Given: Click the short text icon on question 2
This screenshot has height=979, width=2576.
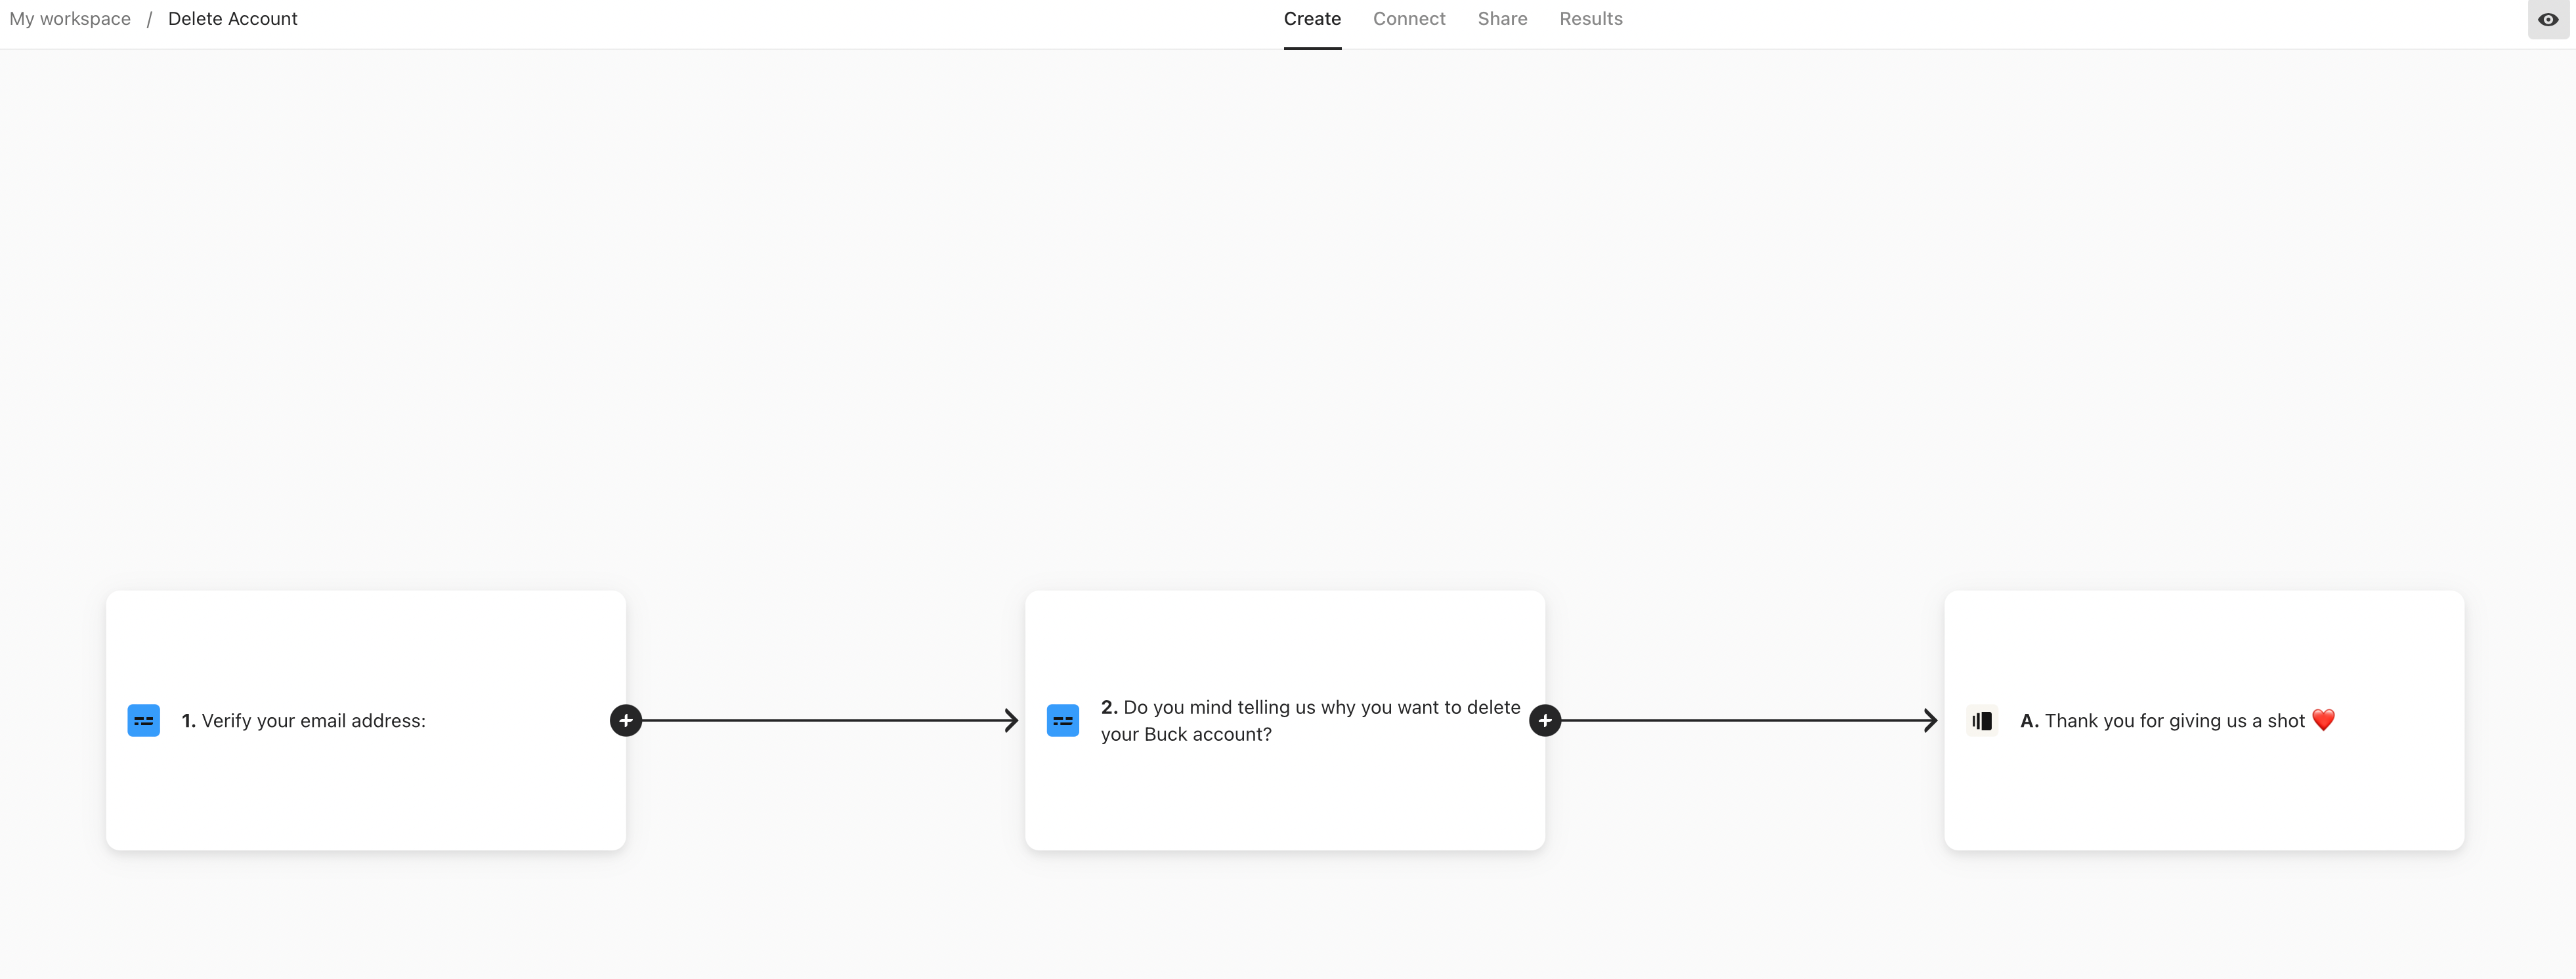Looking at the screenshot, I should pyautogui.click(x=1062, y=720).
